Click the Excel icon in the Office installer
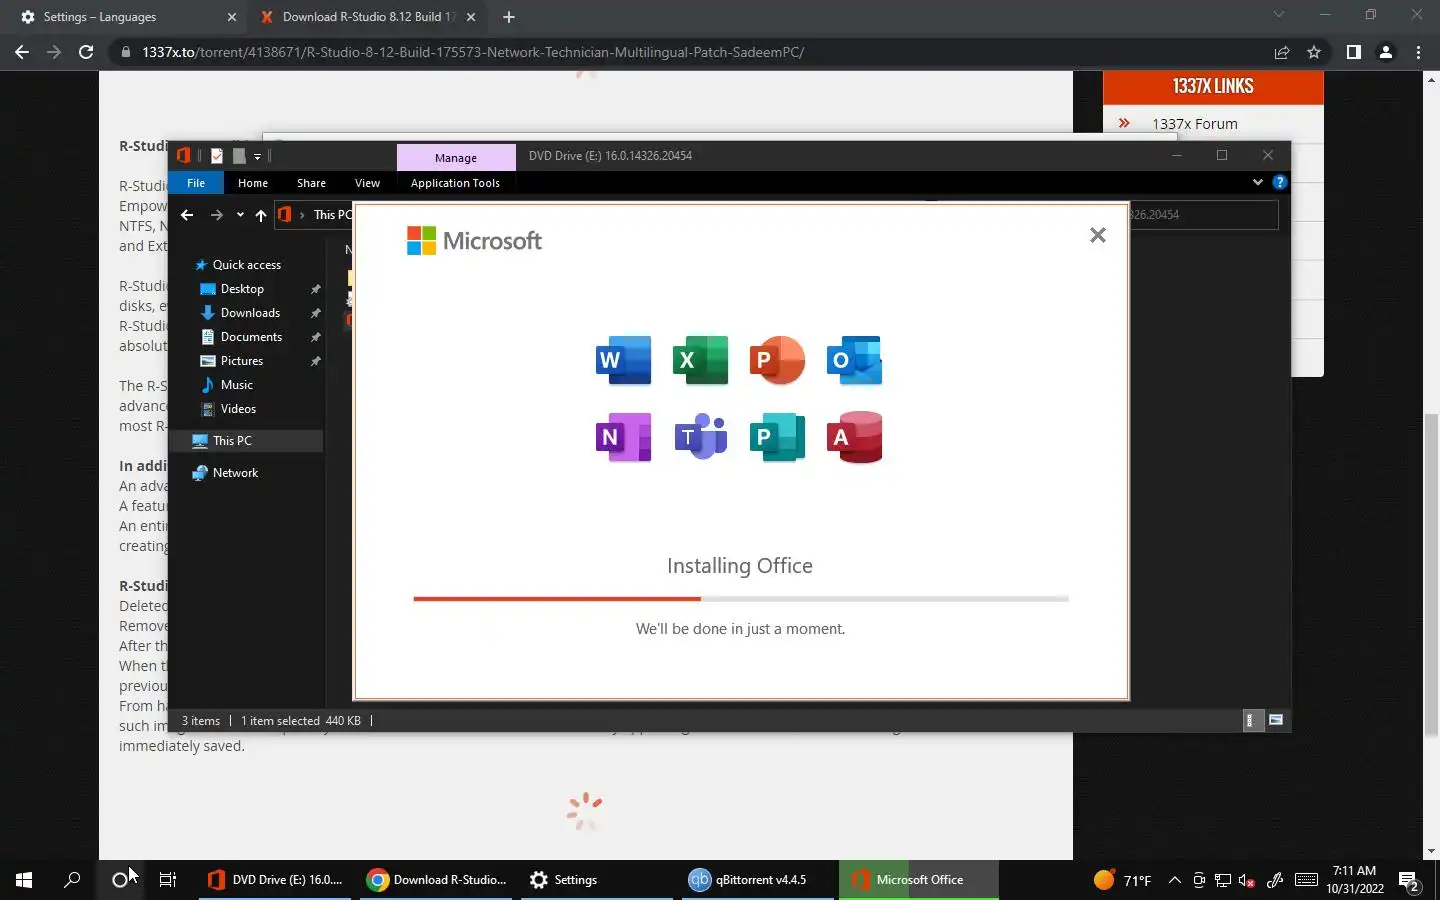The image size is (1440, 900). coord(700,360)
